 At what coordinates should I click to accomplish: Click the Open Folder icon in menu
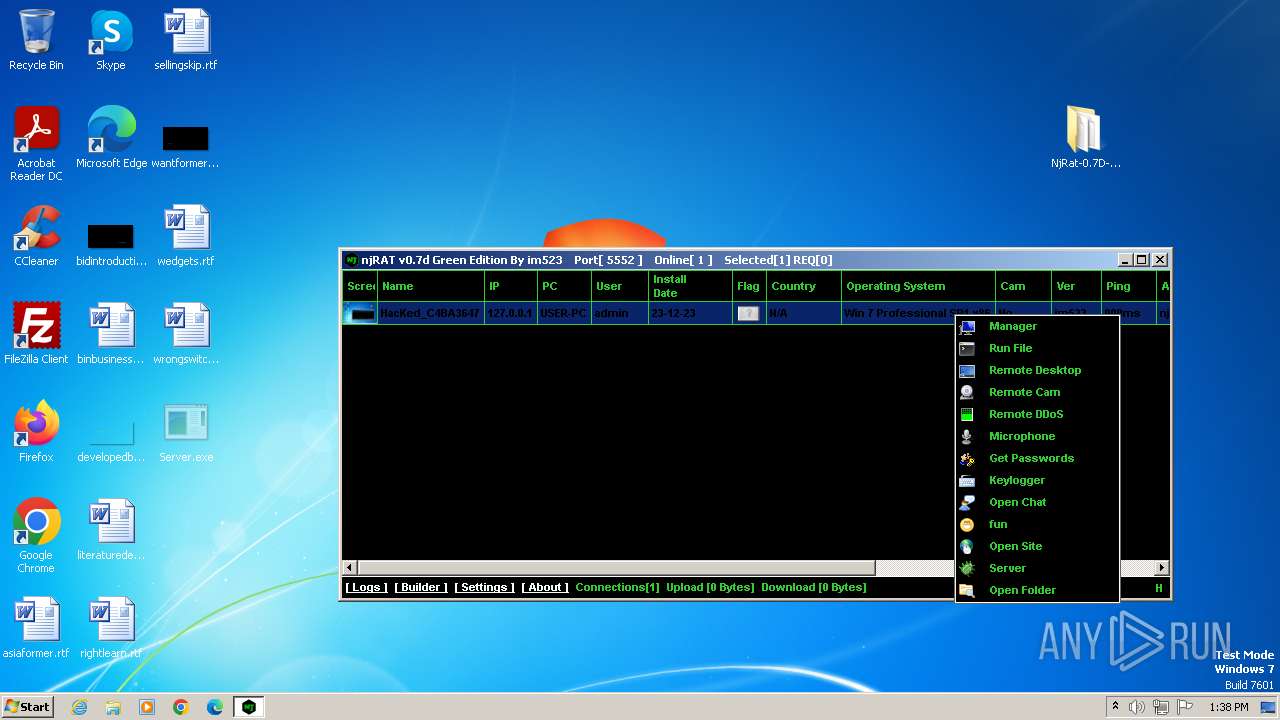point(967,591)
